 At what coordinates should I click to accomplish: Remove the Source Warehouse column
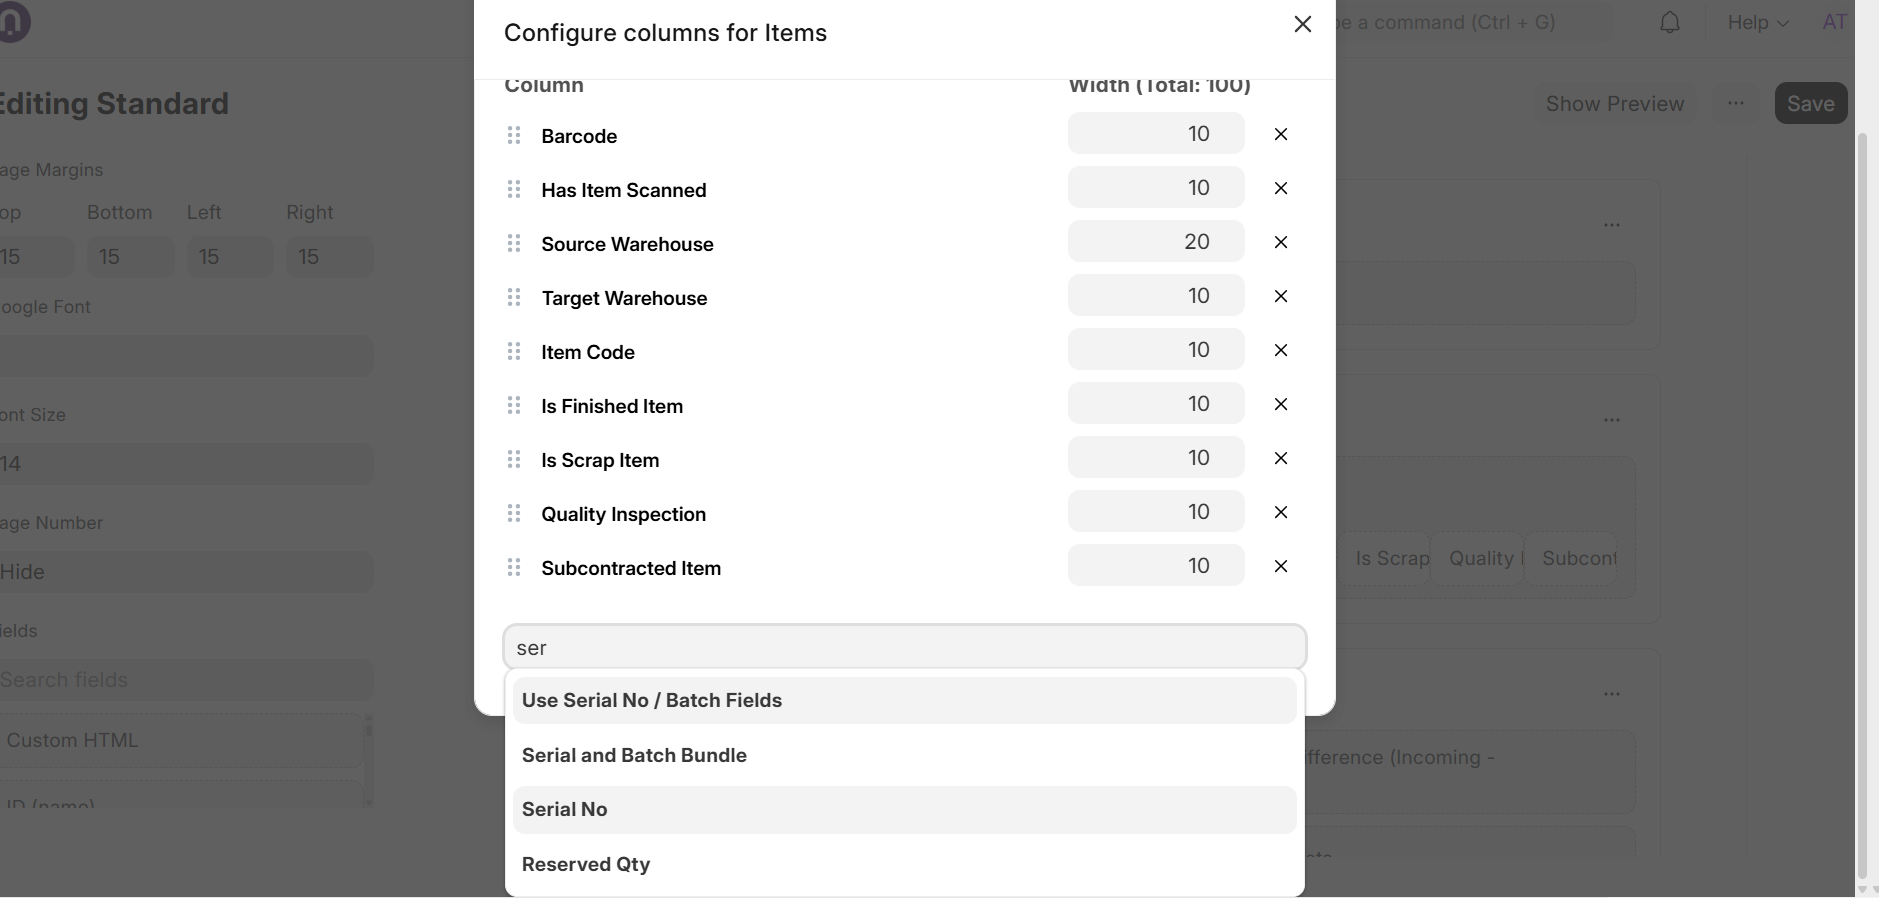pyautogui.click(x=1280, y=242)
